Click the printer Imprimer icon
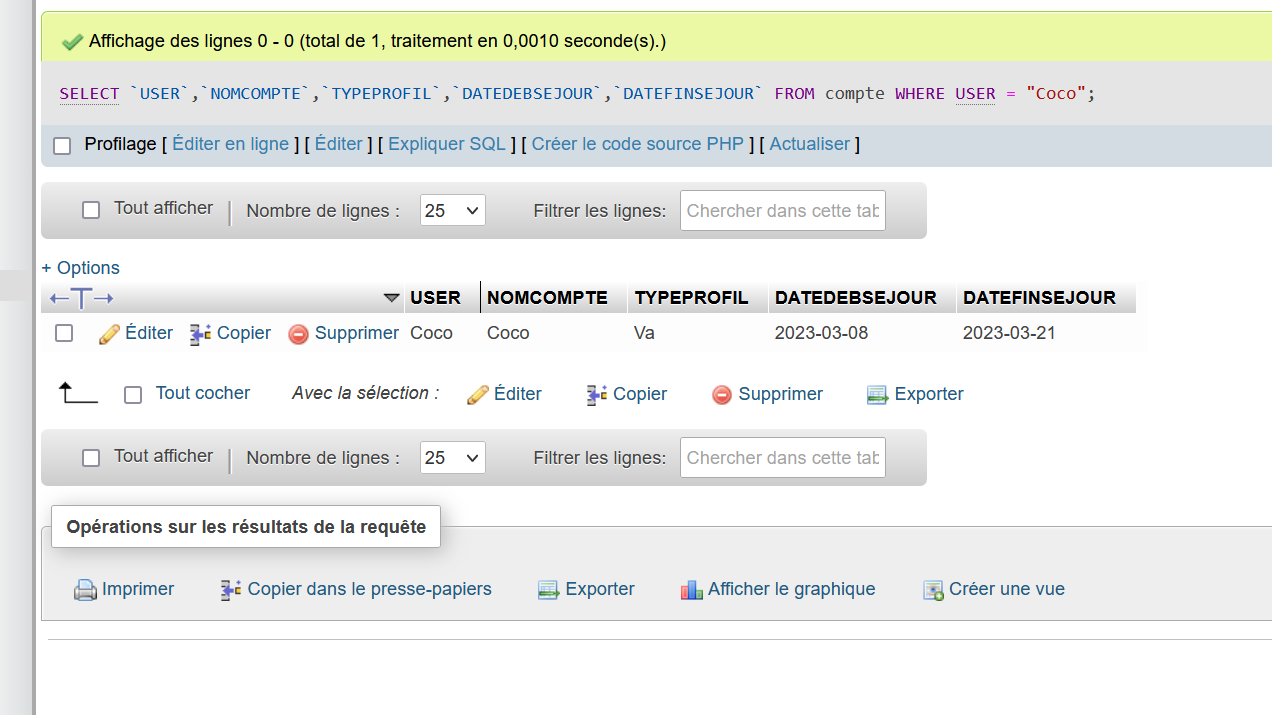The height and width of the screenshot is (715, 1272). tap(85, 590)
